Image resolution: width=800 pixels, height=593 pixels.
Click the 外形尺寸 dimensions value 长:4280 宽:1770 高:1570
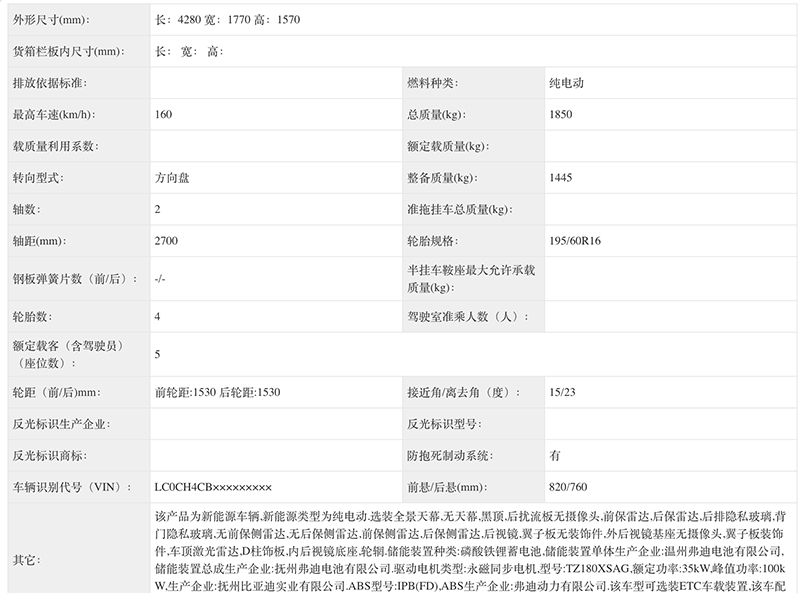pyautogui.click(x=227, y=19)
